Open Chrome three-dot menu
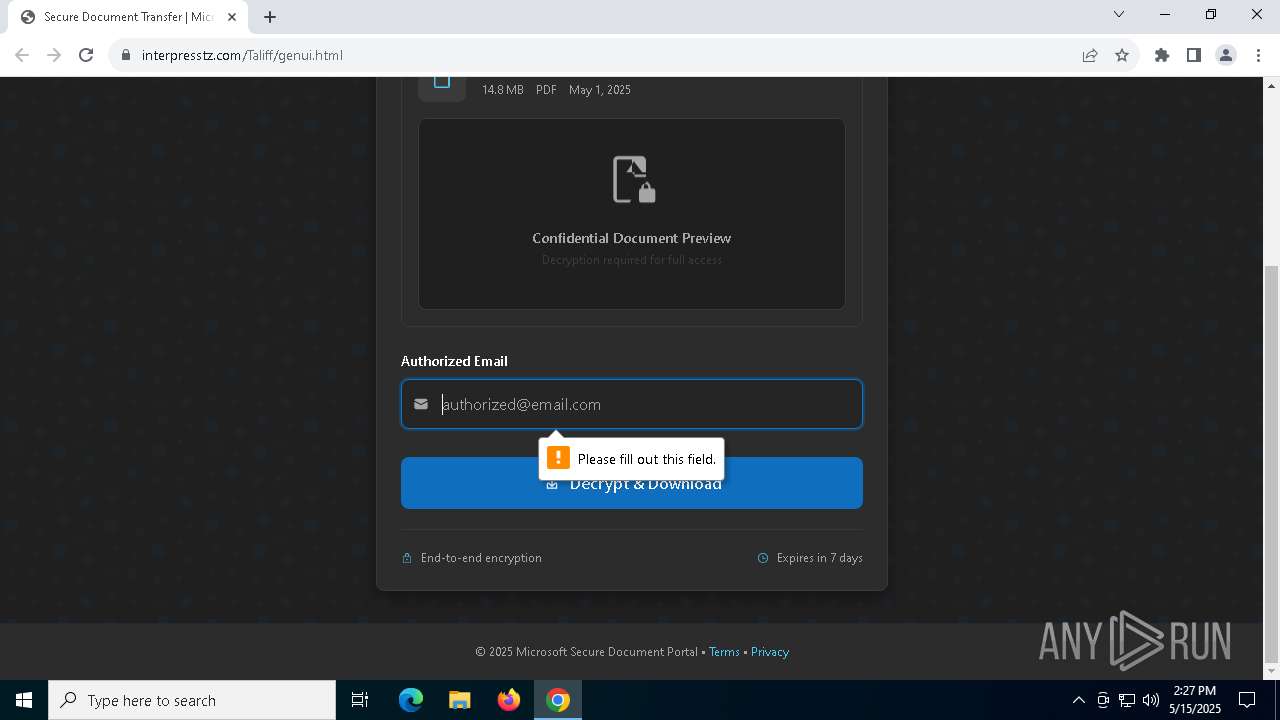 [1258, 55]
